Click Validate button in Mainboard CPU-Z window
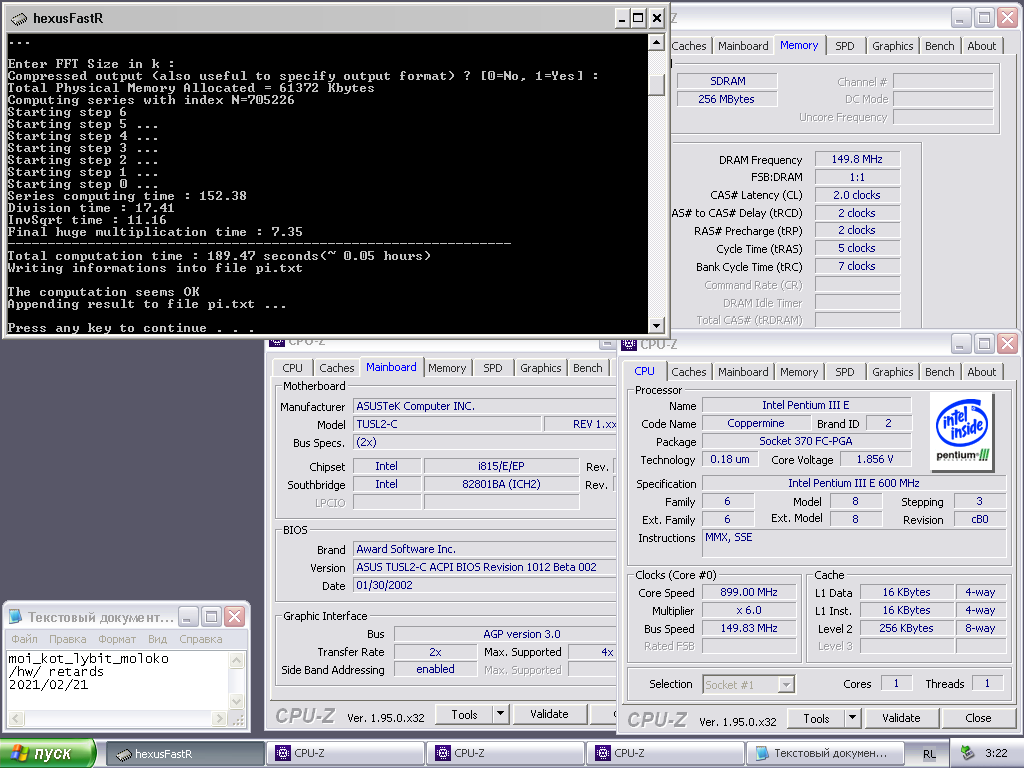The width and height of the screenshot is (1024, 768). (549, 714)
